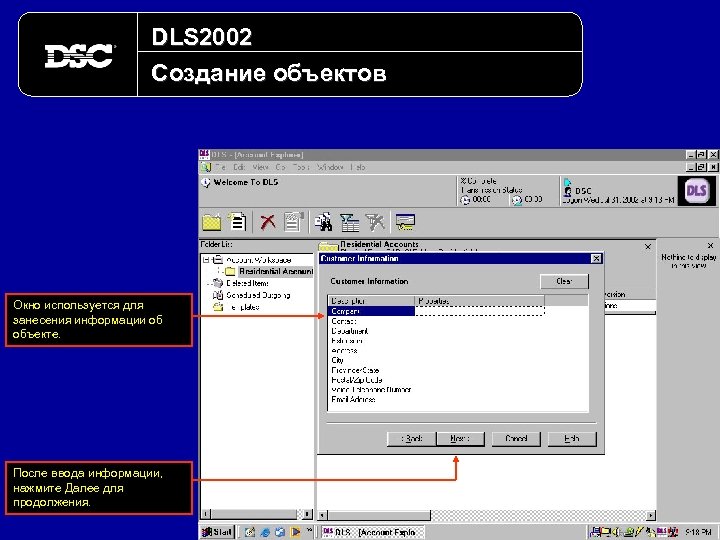The width and height of the screenshot is (720, 540).
Task: Open the Help menu
Action: [x=358, y=167]
